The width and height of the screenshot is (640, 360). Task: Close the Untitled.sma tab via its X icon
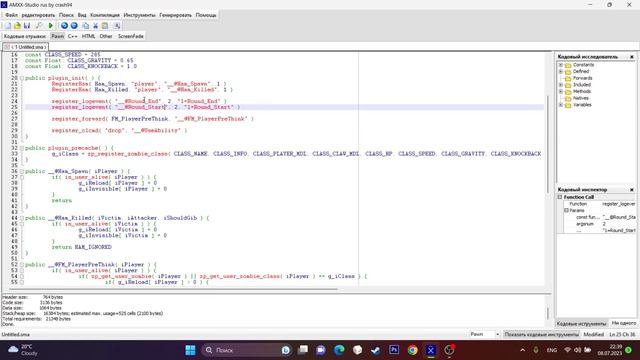click(7, 47)
